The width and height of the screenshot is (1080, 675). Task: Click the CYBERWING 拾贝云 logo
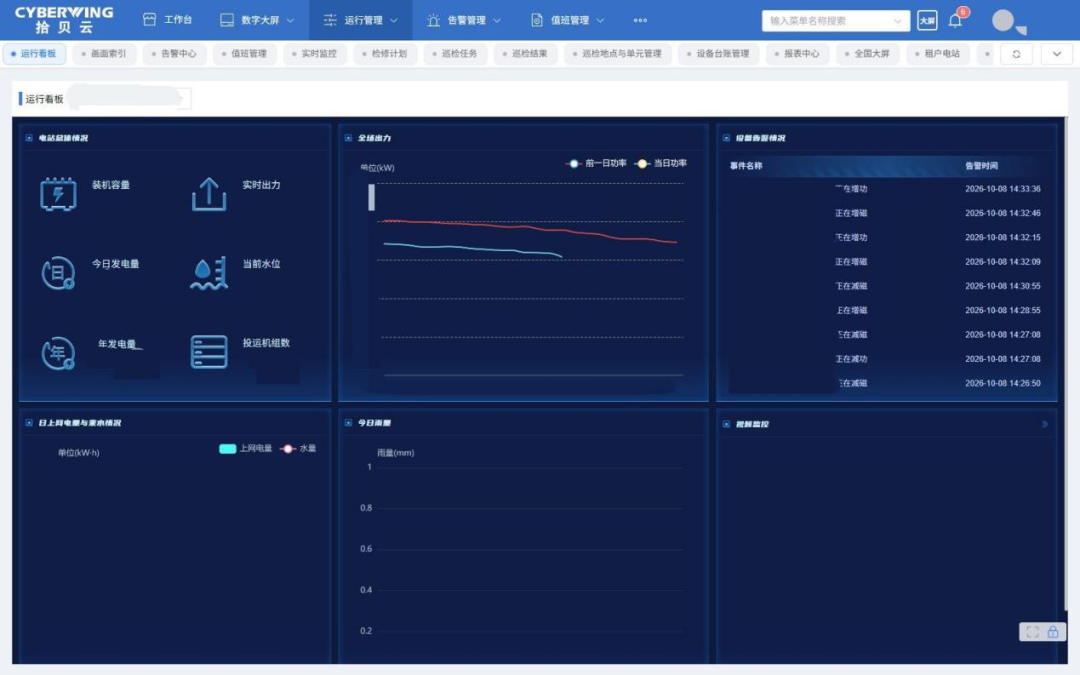(64, 20)
